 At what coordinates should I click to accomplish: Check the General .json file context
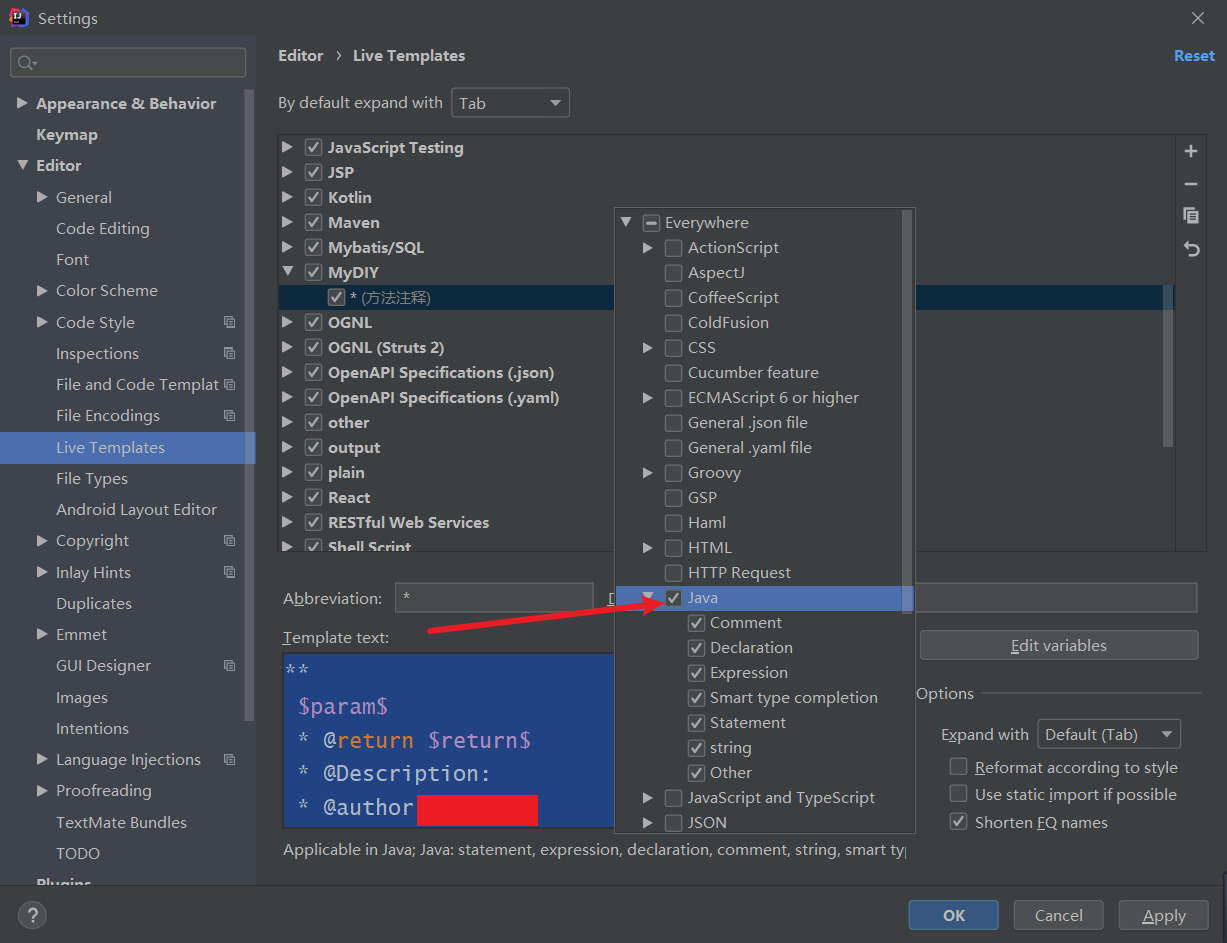tap(674, 423)
